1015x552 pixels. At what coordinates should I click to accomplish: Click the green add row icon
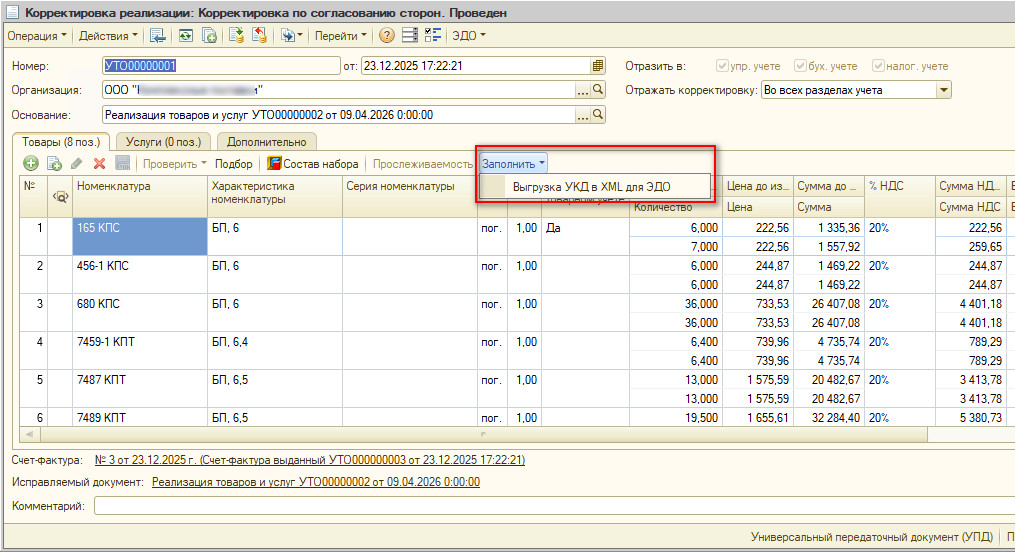tap(30, 164)
